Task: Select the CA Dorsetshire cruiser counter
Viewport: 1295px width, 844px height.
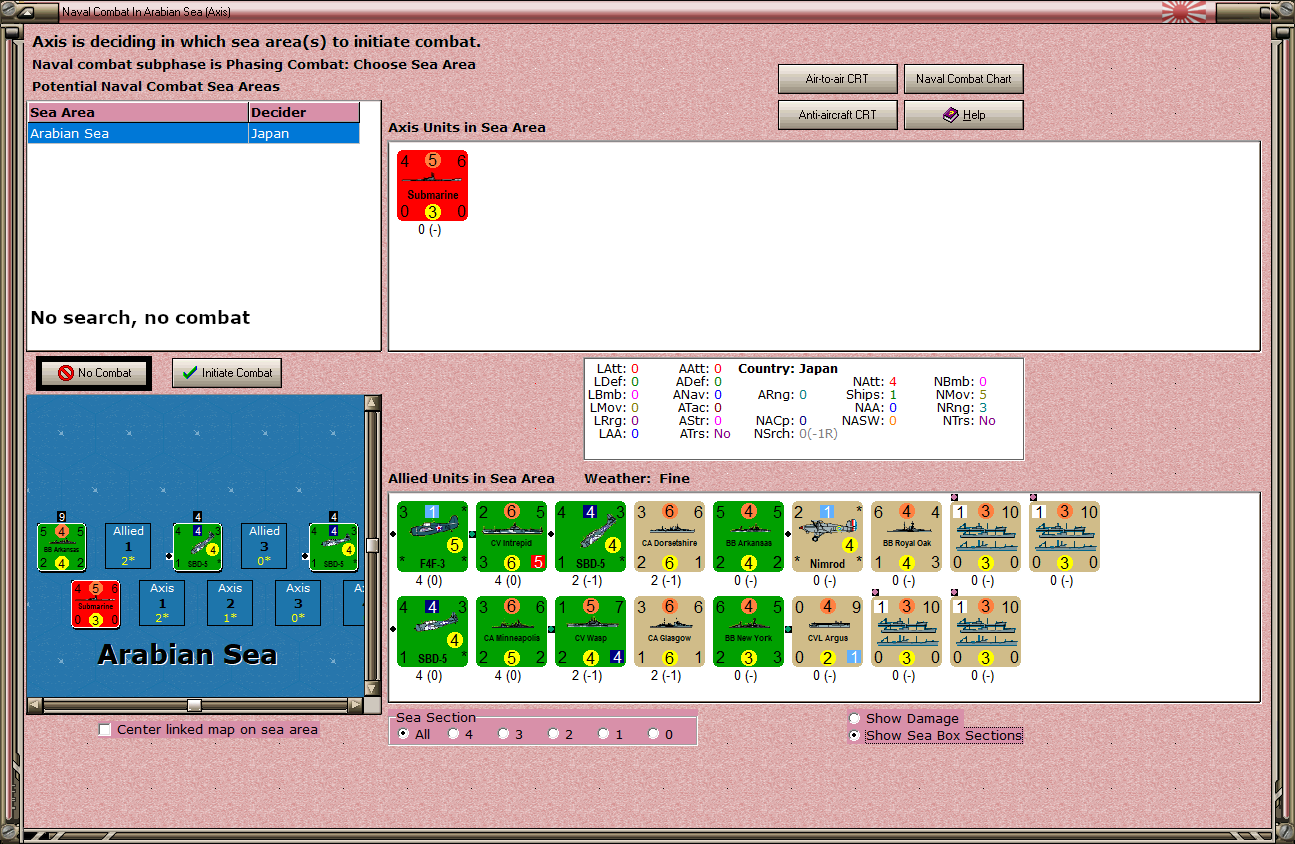Action: pyautogui.click(x=670, y=537)
